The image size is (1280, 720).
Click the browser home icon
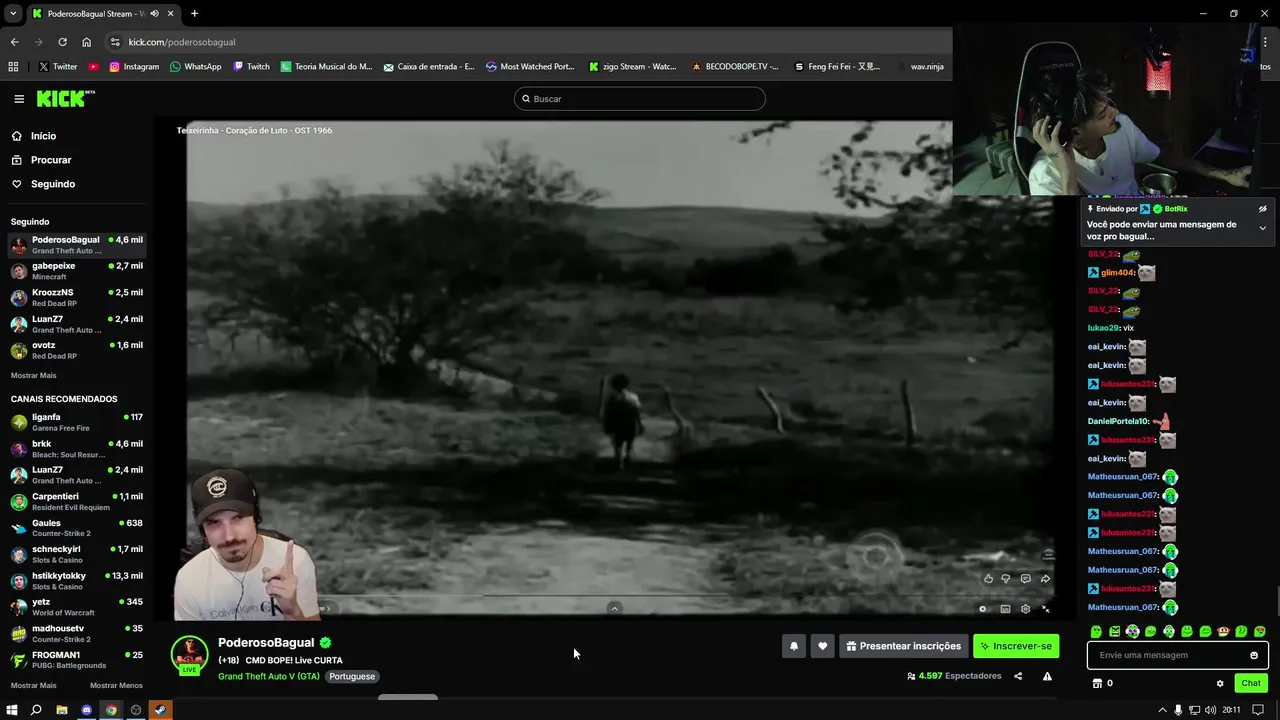point(86,42)
